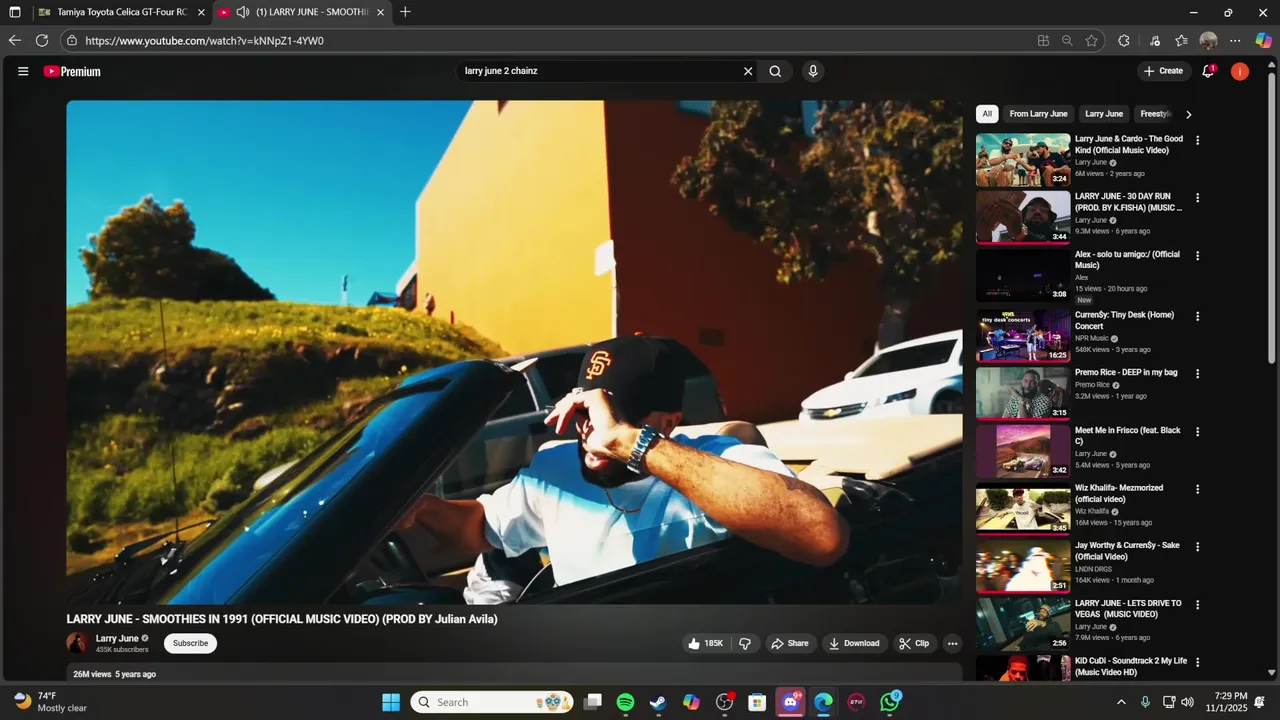Click the Share button
1280x720 pixels.
pyautogui.click(x=789, y=643)
